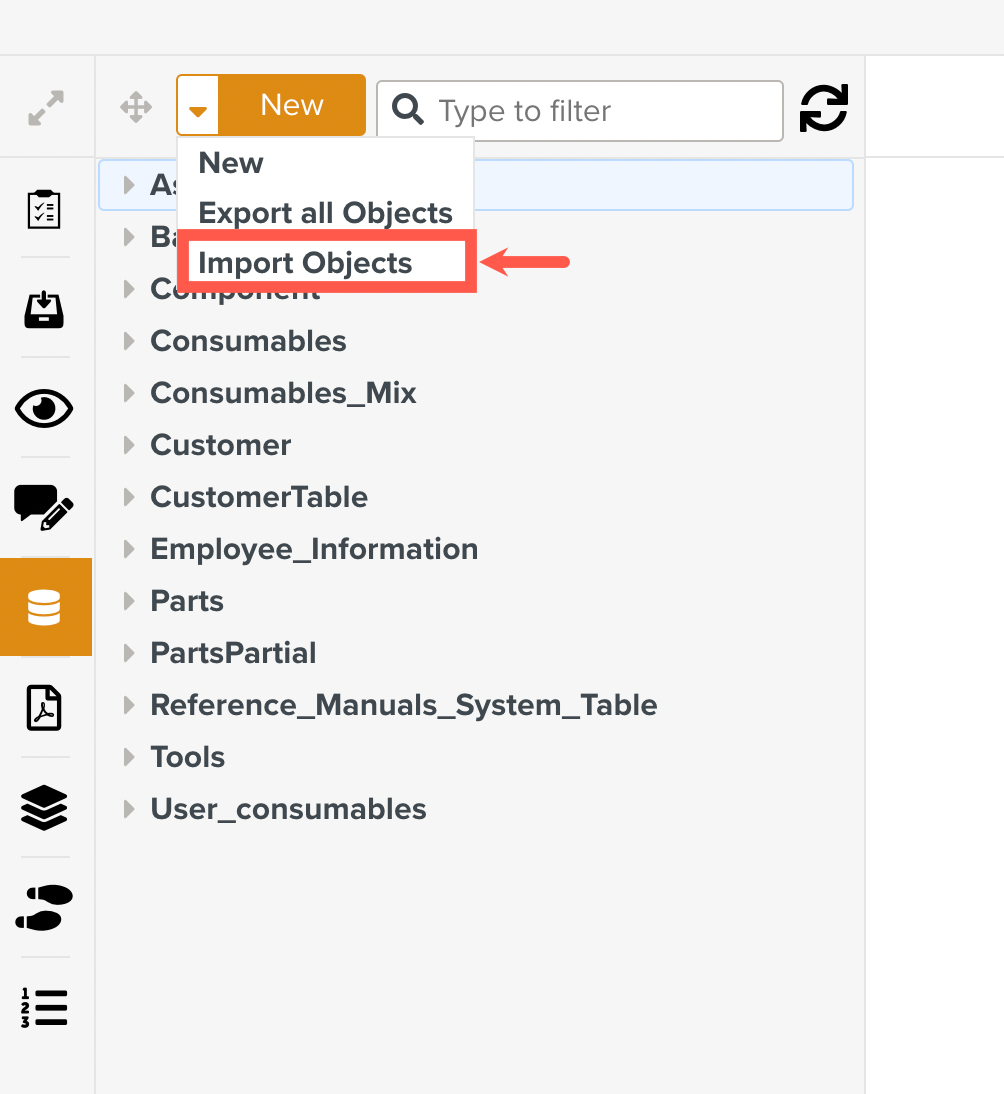Viewport: 1004px width, 1094px height.
Task: Select Export all Objects menu entry
Action: pyautogui.click(x=325, y=213)
